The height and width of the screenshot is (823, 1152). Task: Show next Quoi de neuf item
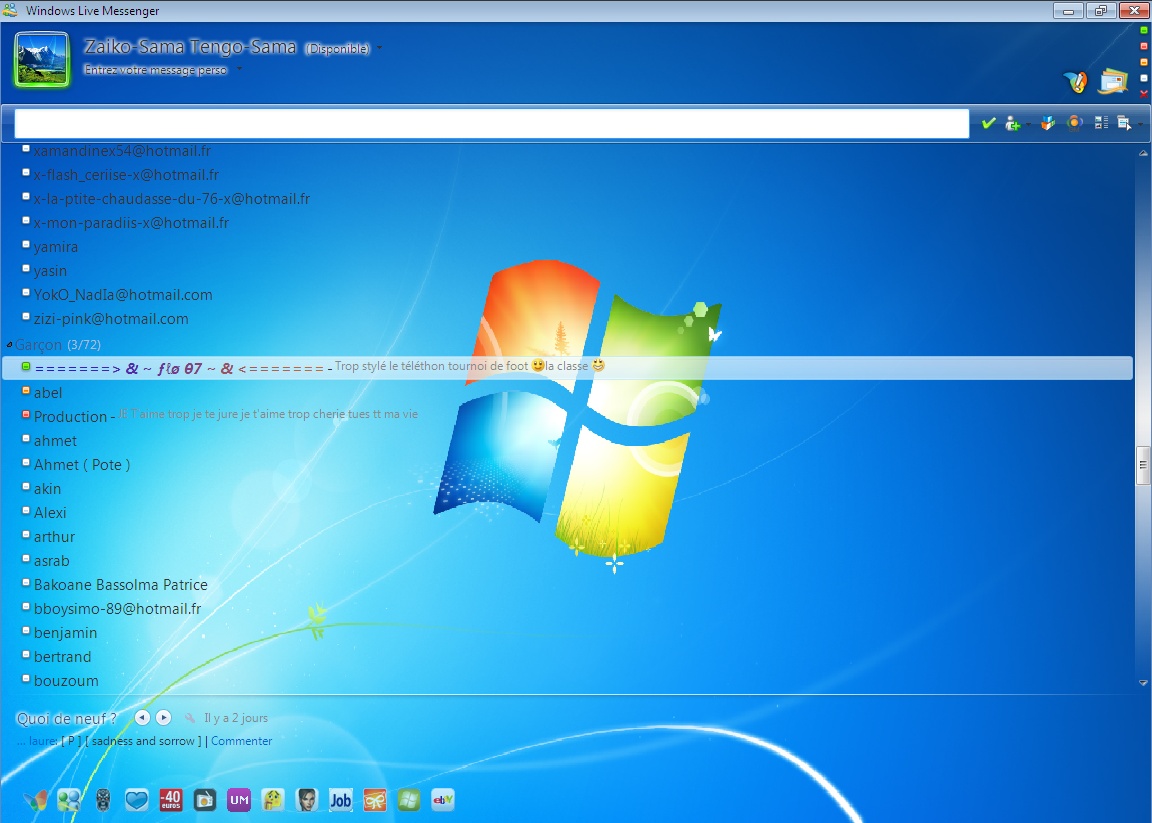click(164, 718)
